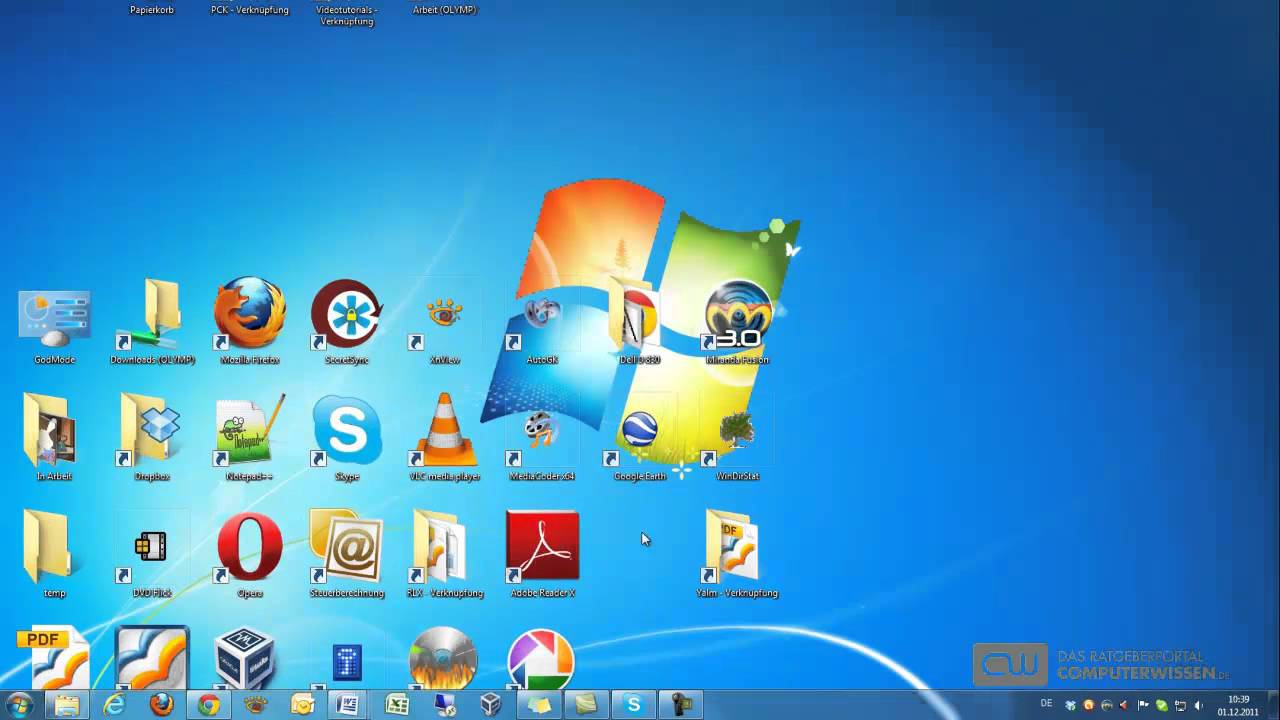Select the PCK - Verknüpfung label
Screen dimensions: 1280x720
tap(249, 10)
